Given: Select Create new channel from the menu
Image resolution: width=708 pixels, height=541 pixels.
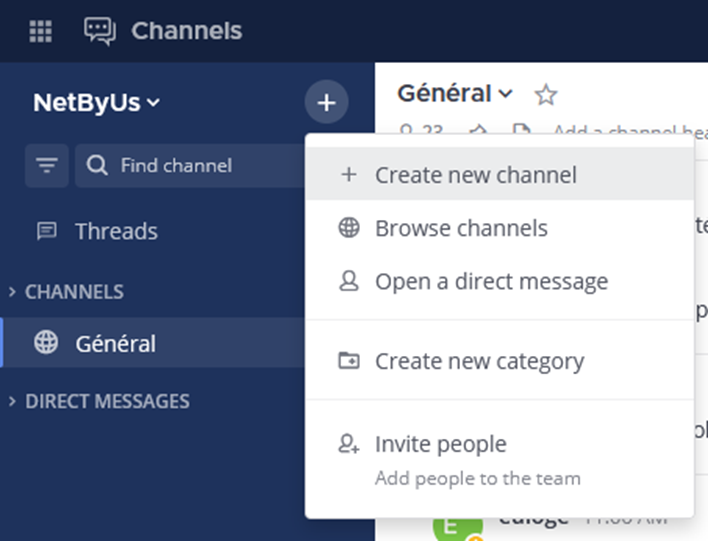Looking at the screenshot, I should click(475, 175).
